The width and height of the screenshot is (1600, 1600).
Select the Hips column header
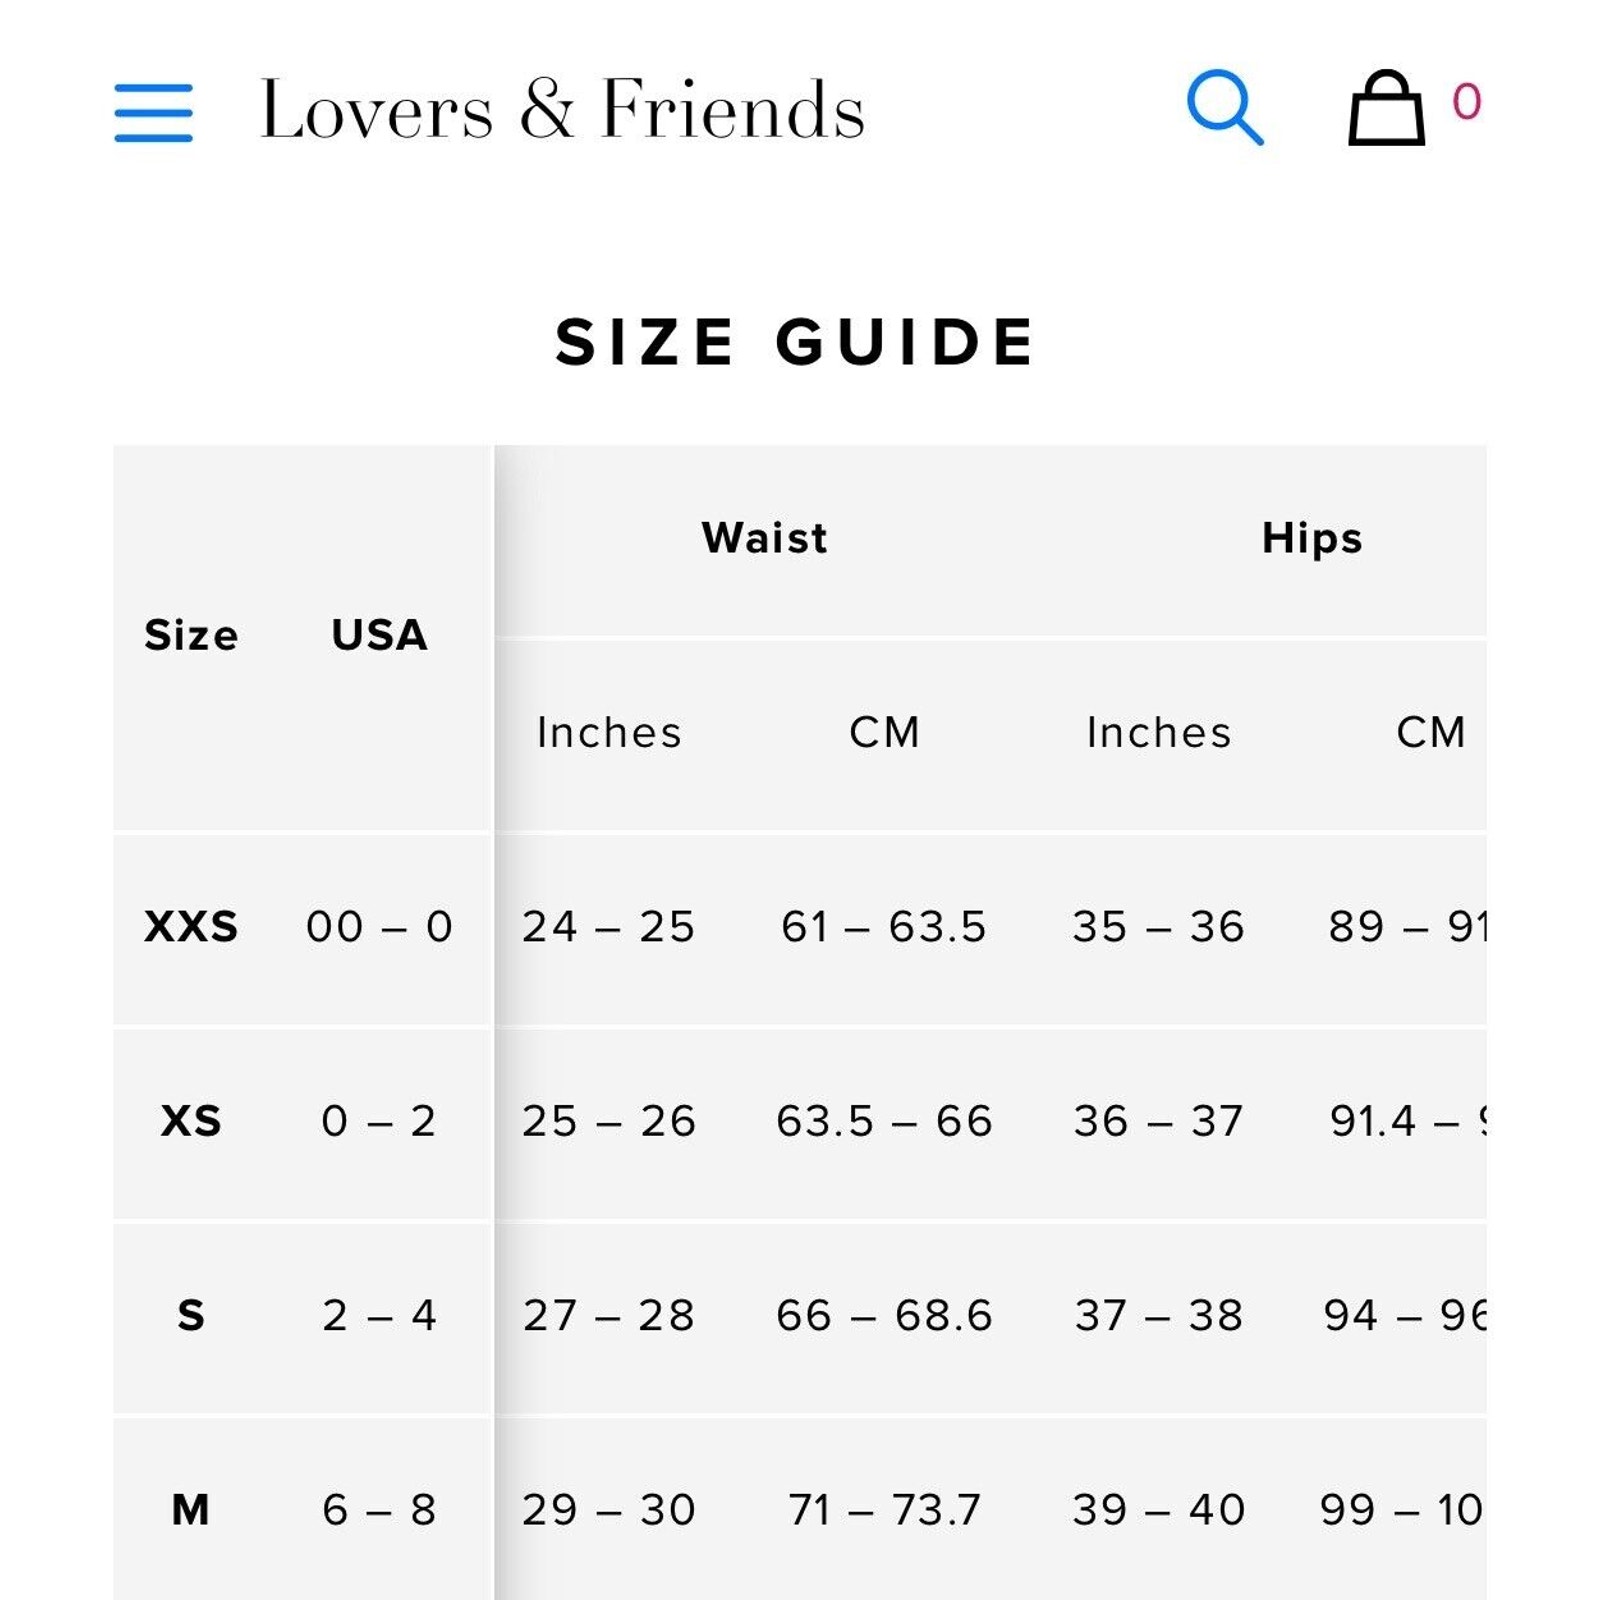(x=1312, y=538)
